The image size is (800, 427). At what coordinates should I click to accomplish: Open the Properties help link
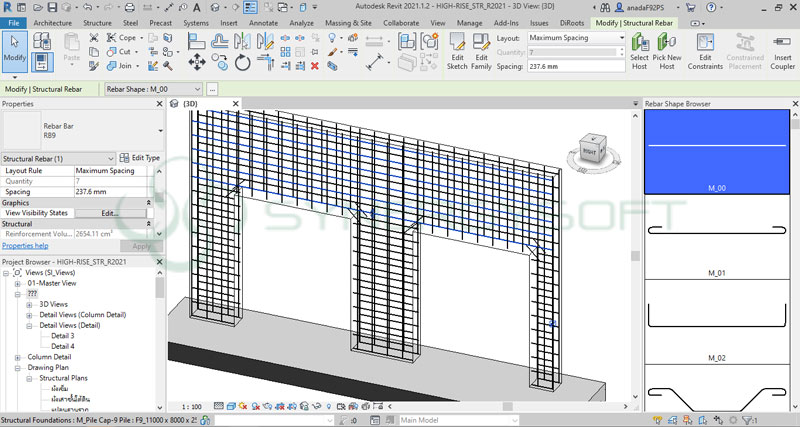click(x=25, y=245)
